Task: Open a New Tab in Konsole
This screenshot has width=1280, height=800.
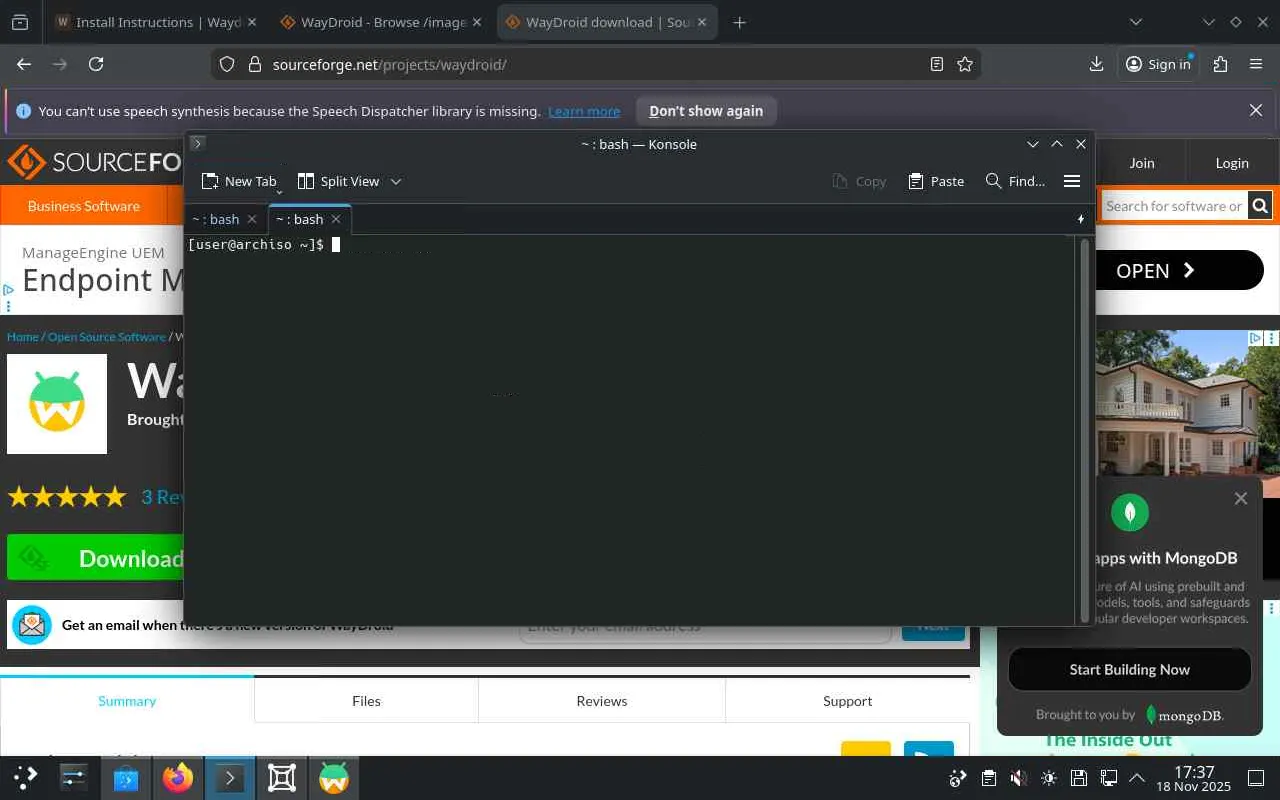Action: click(239, 181)
